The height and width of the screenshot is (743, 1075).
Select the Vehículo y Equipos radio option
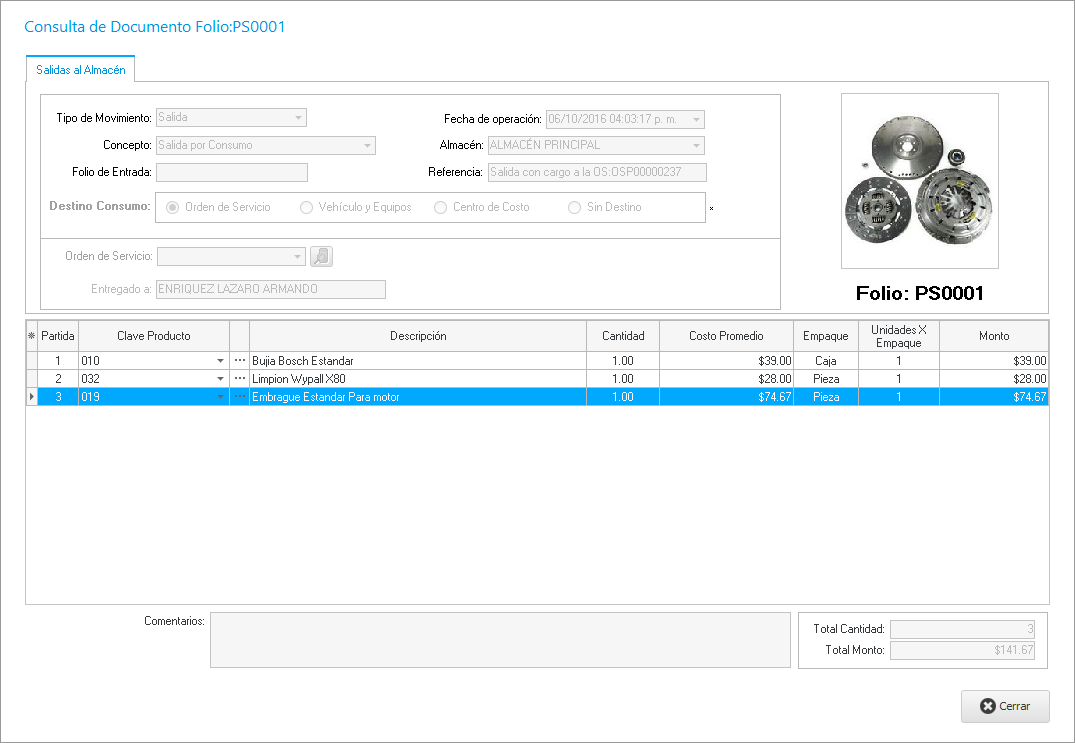(x=307, y=207)
